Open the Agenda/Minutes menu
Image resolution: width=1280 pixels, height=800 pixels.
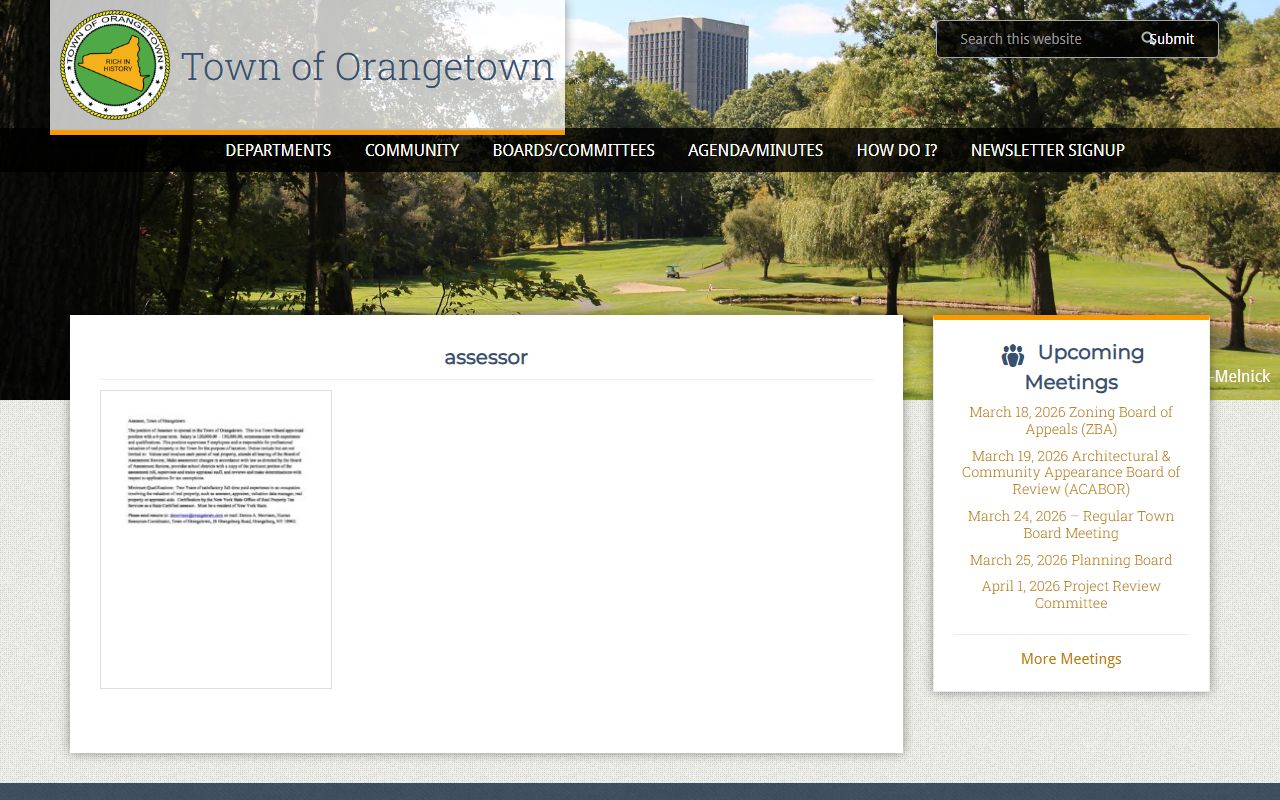[756, 150]
